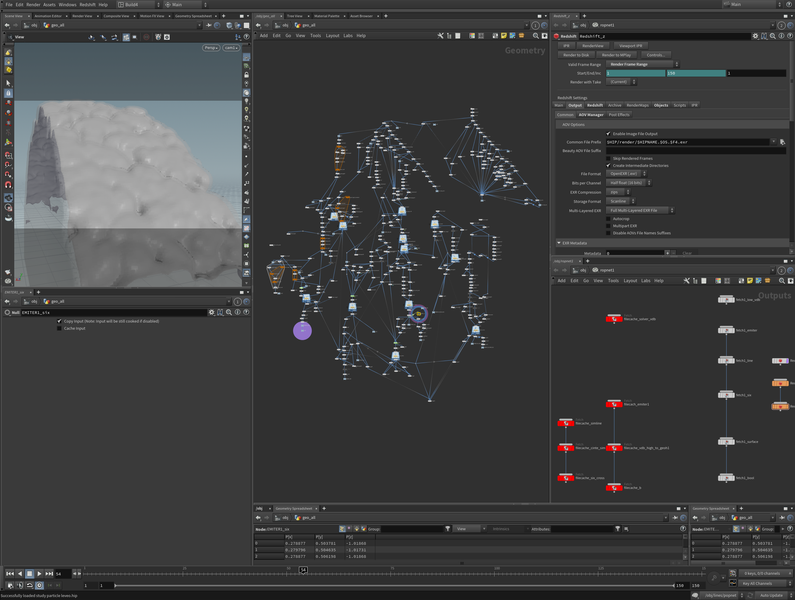Open the Geometry Spreadsheet tab in the scene view pane
The image size is (795, 600).
tap(193, 16)
